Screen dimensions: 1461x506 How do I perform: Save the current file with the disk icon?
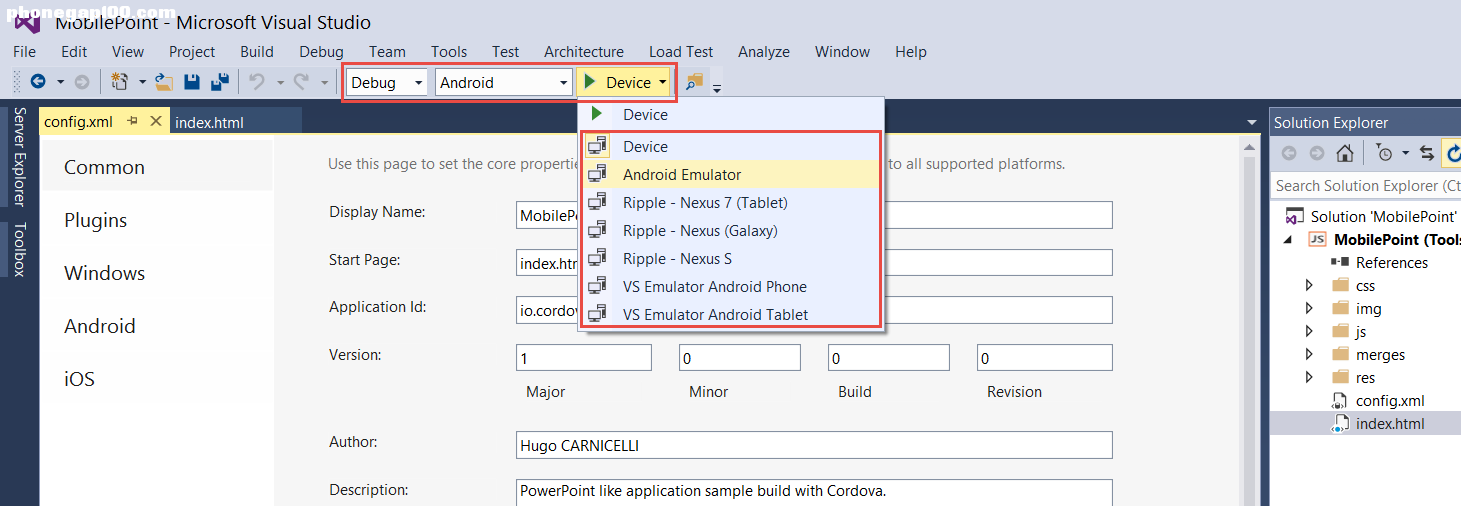(x=193, y=82)
